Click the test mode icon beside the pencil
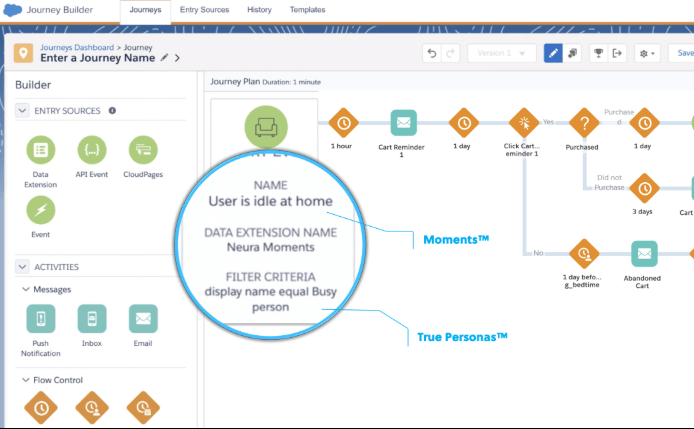Image resolution: width=694 pixels, height=429 pixels. 572,53
